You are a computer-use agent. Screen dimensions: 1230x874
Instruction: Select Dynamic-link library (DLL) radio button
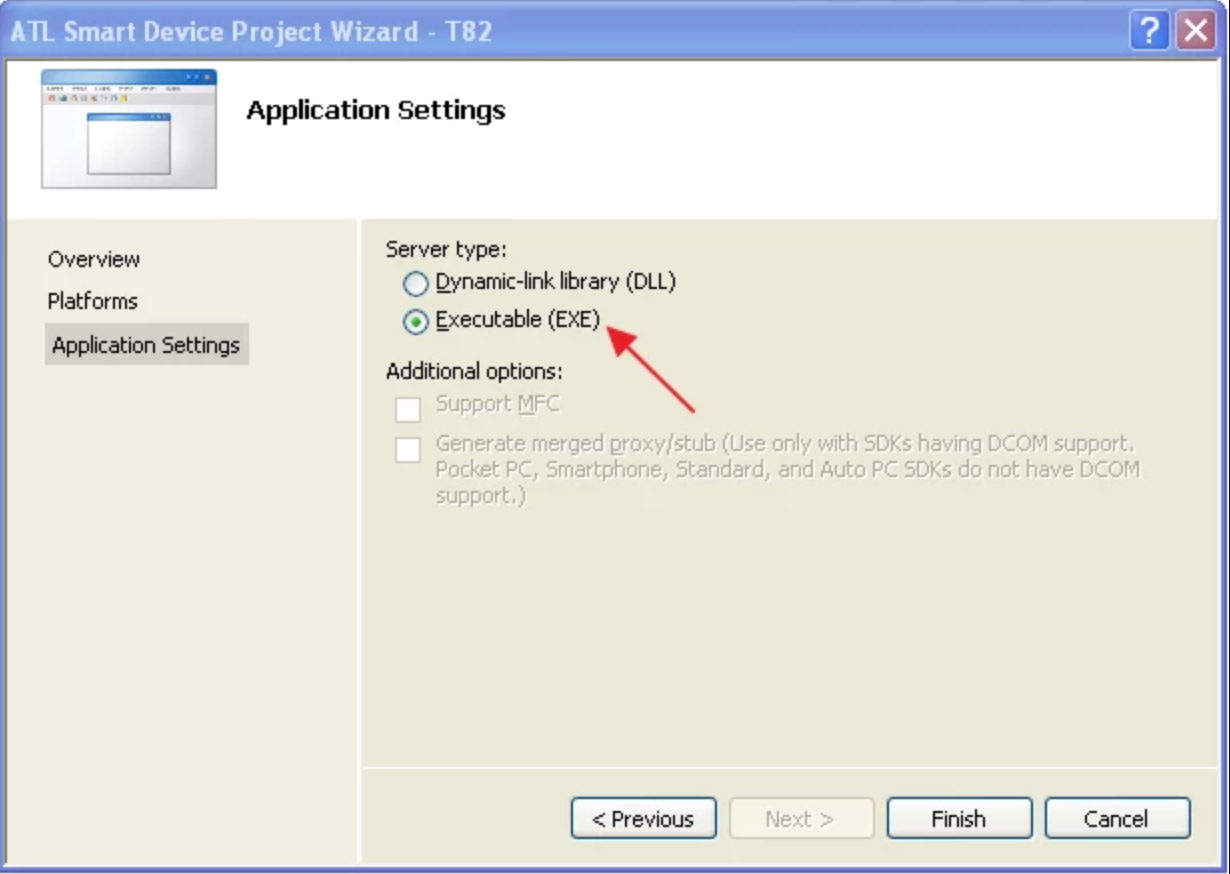[x=415, y=284]
